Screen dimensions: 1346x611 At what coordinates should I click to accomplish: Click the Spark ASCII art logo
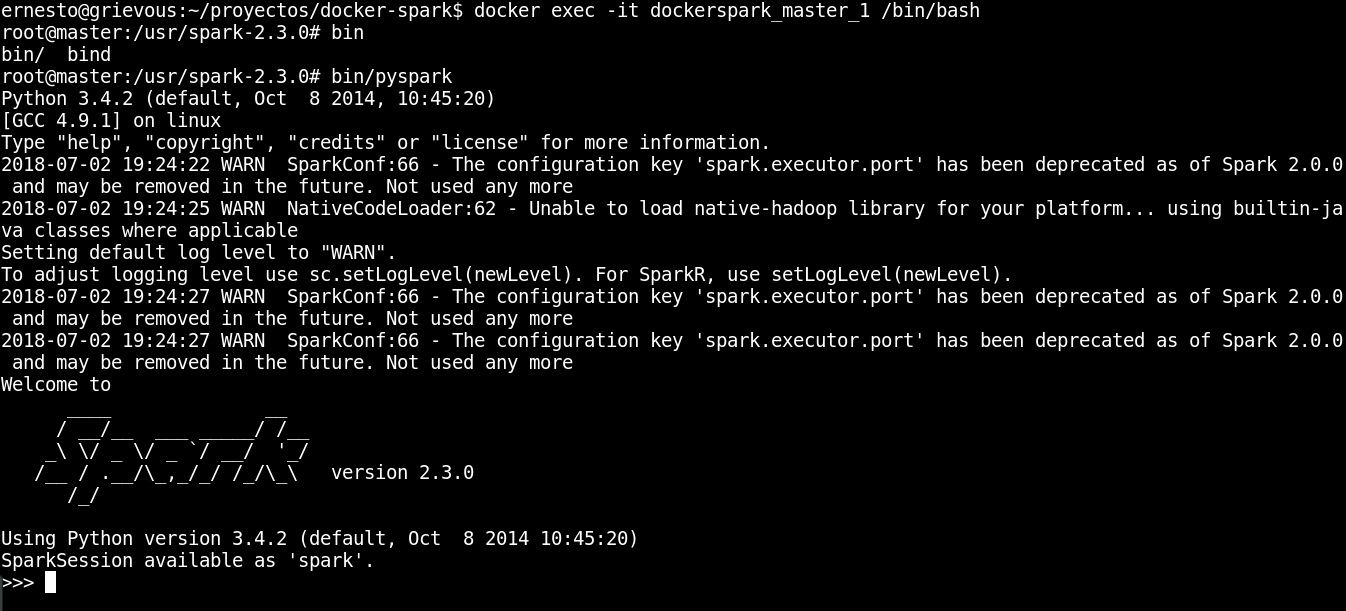[x=172, y=451]
